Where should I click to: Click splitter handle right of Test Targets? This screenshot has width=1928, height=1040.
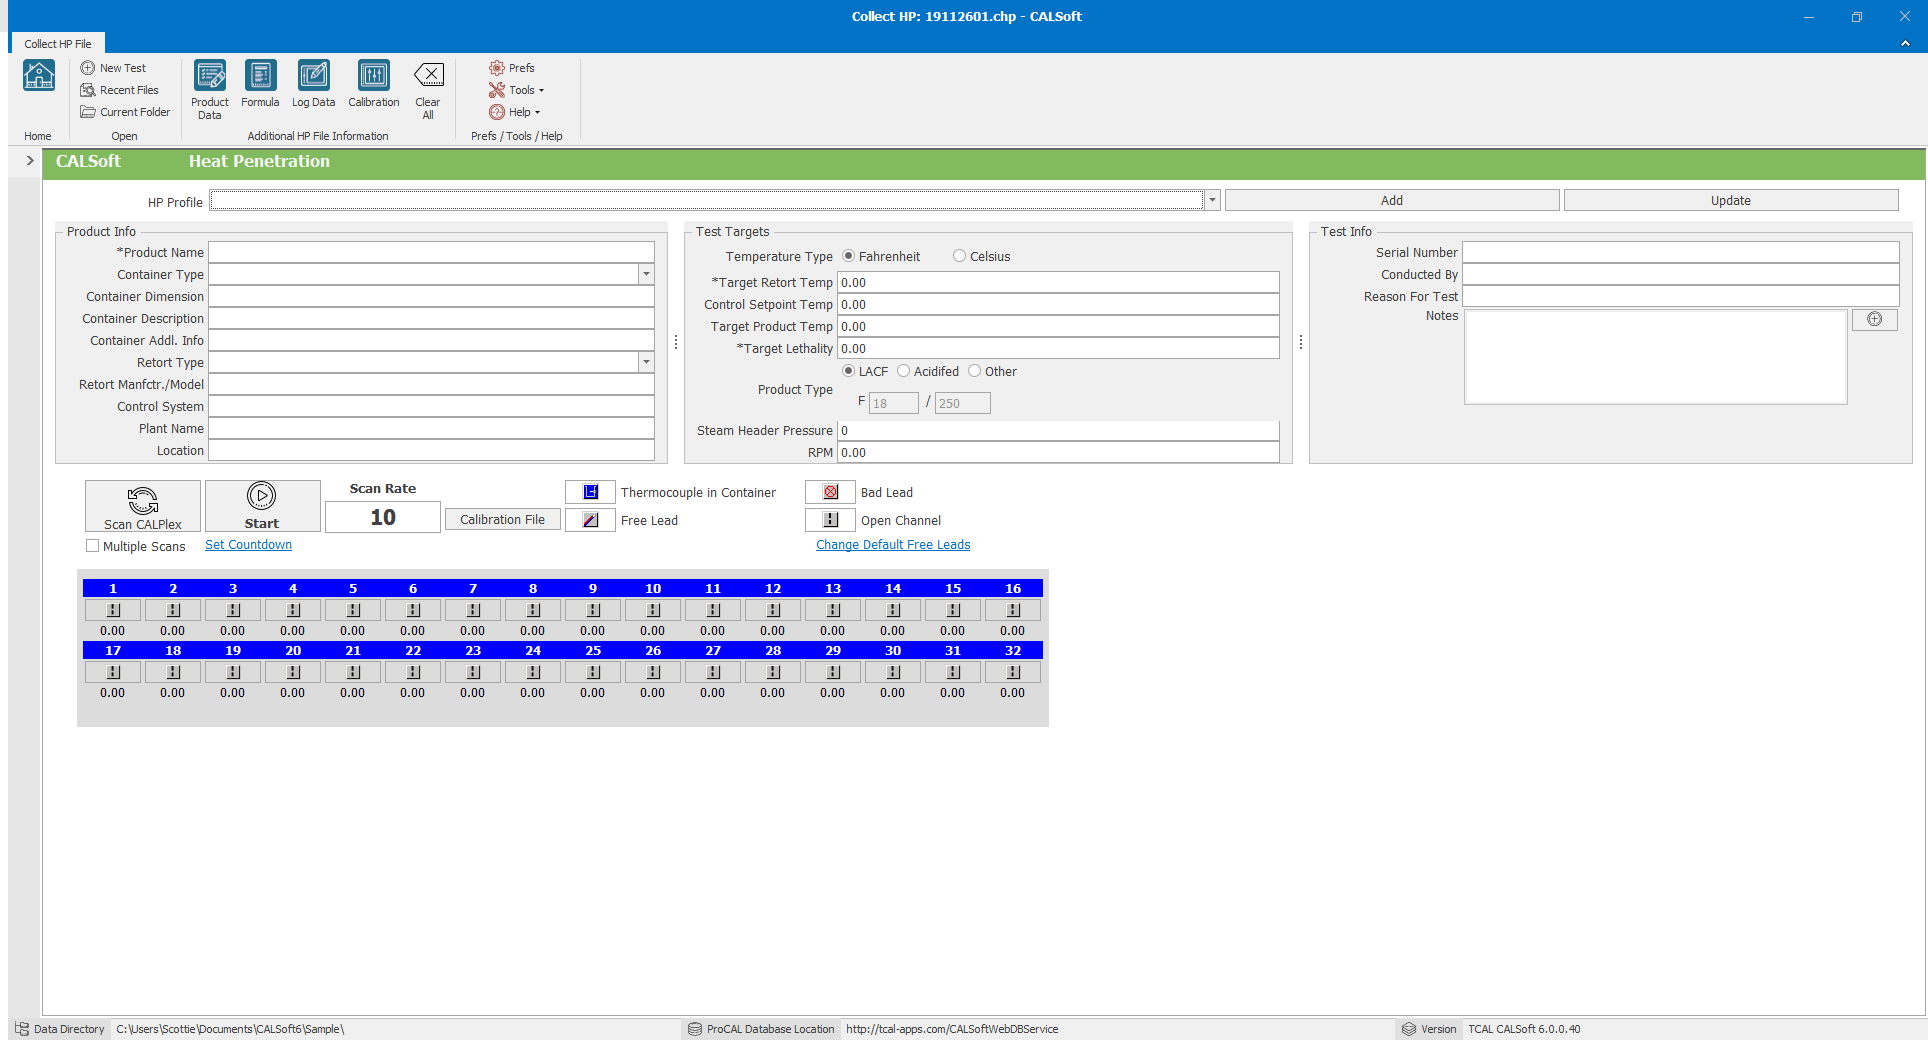pos(1301,343)
